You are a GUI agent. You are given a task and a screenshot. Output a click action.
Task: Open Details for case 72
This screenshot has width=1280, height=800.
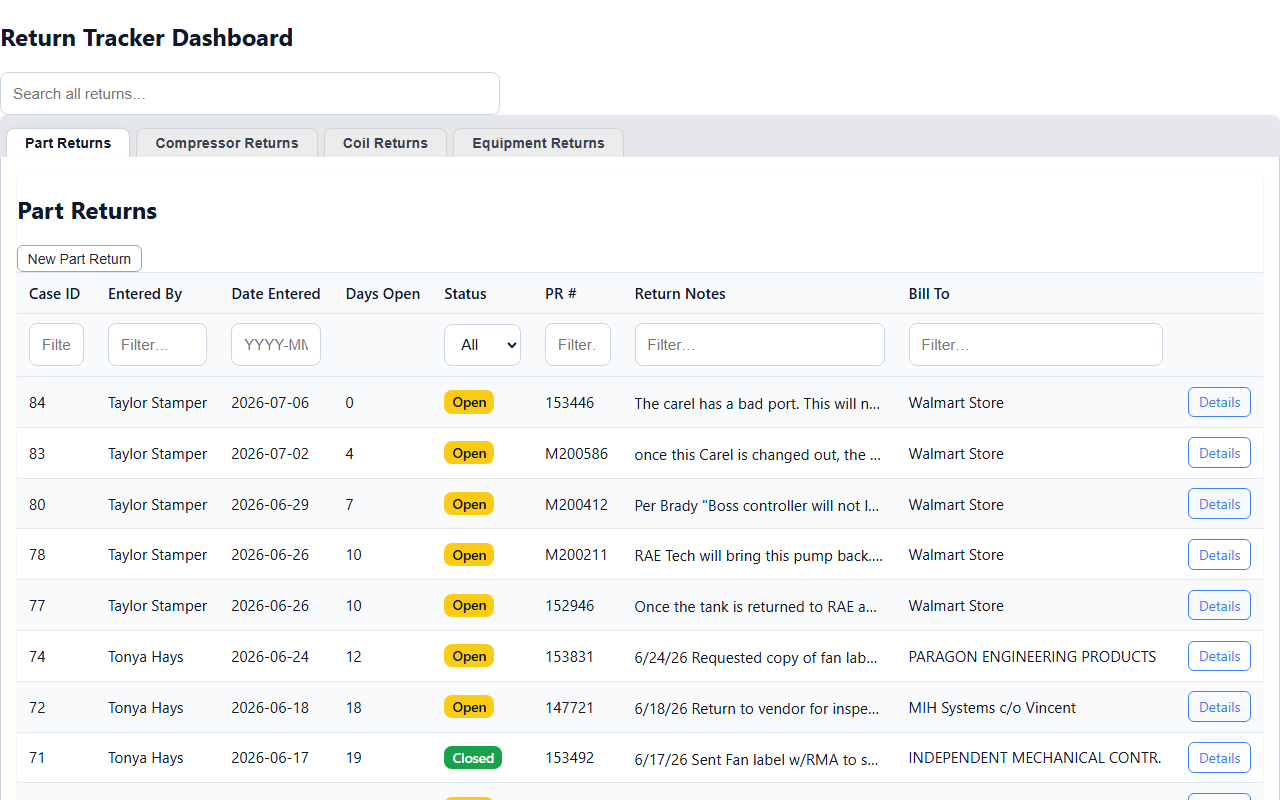pos(1219,707)
